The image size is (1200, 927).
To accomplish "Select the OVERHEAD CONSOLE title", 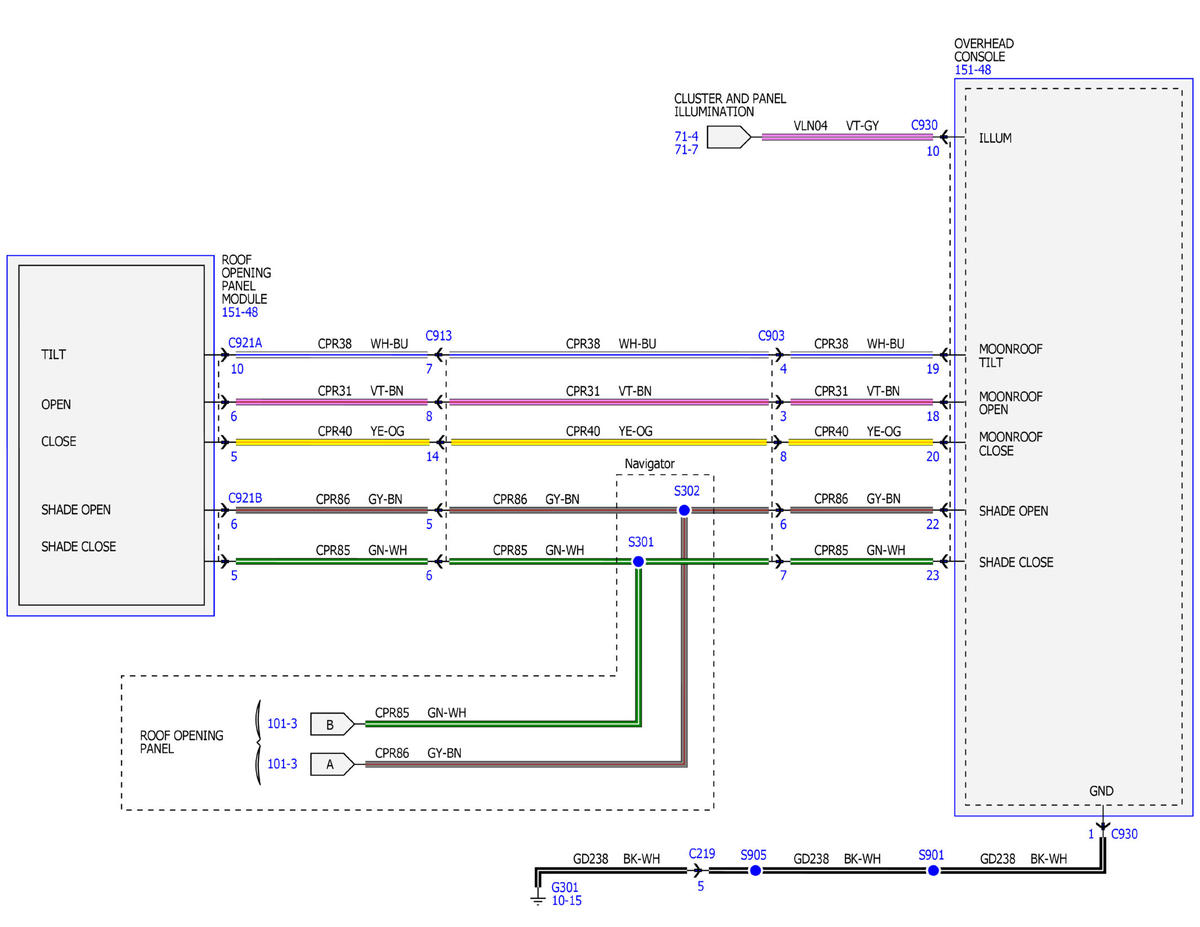I will pyautogui.click(x=984, y=50).
